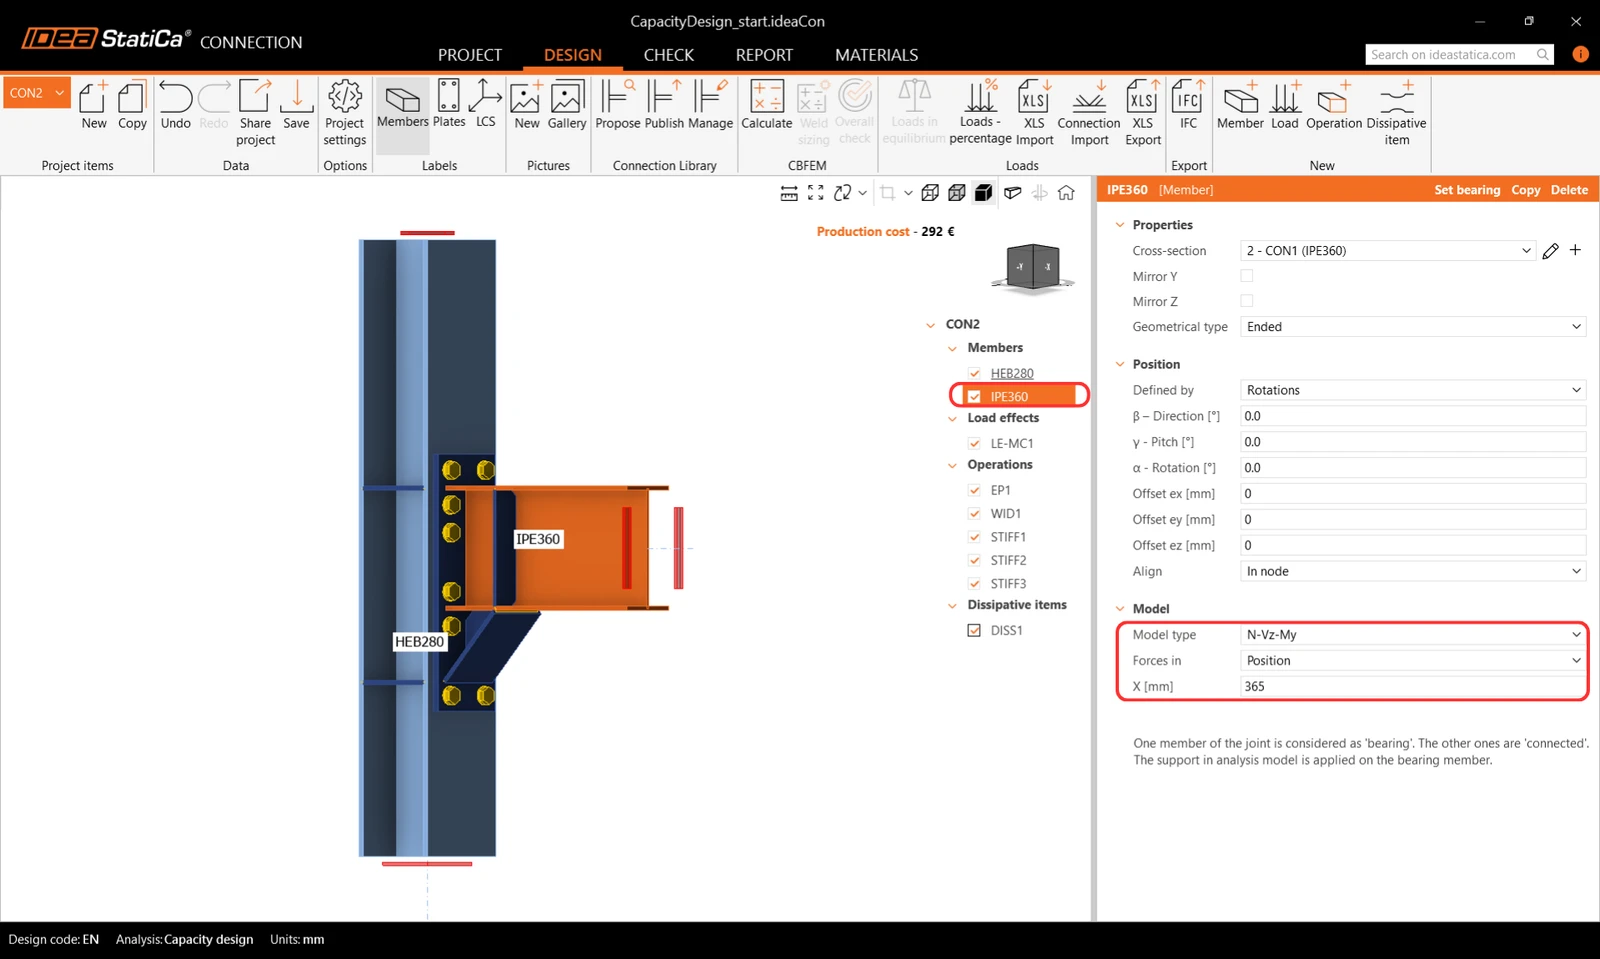Open the pictures Gallery
This screenshot has height=959, width=1600.
(x=566, y=105)
